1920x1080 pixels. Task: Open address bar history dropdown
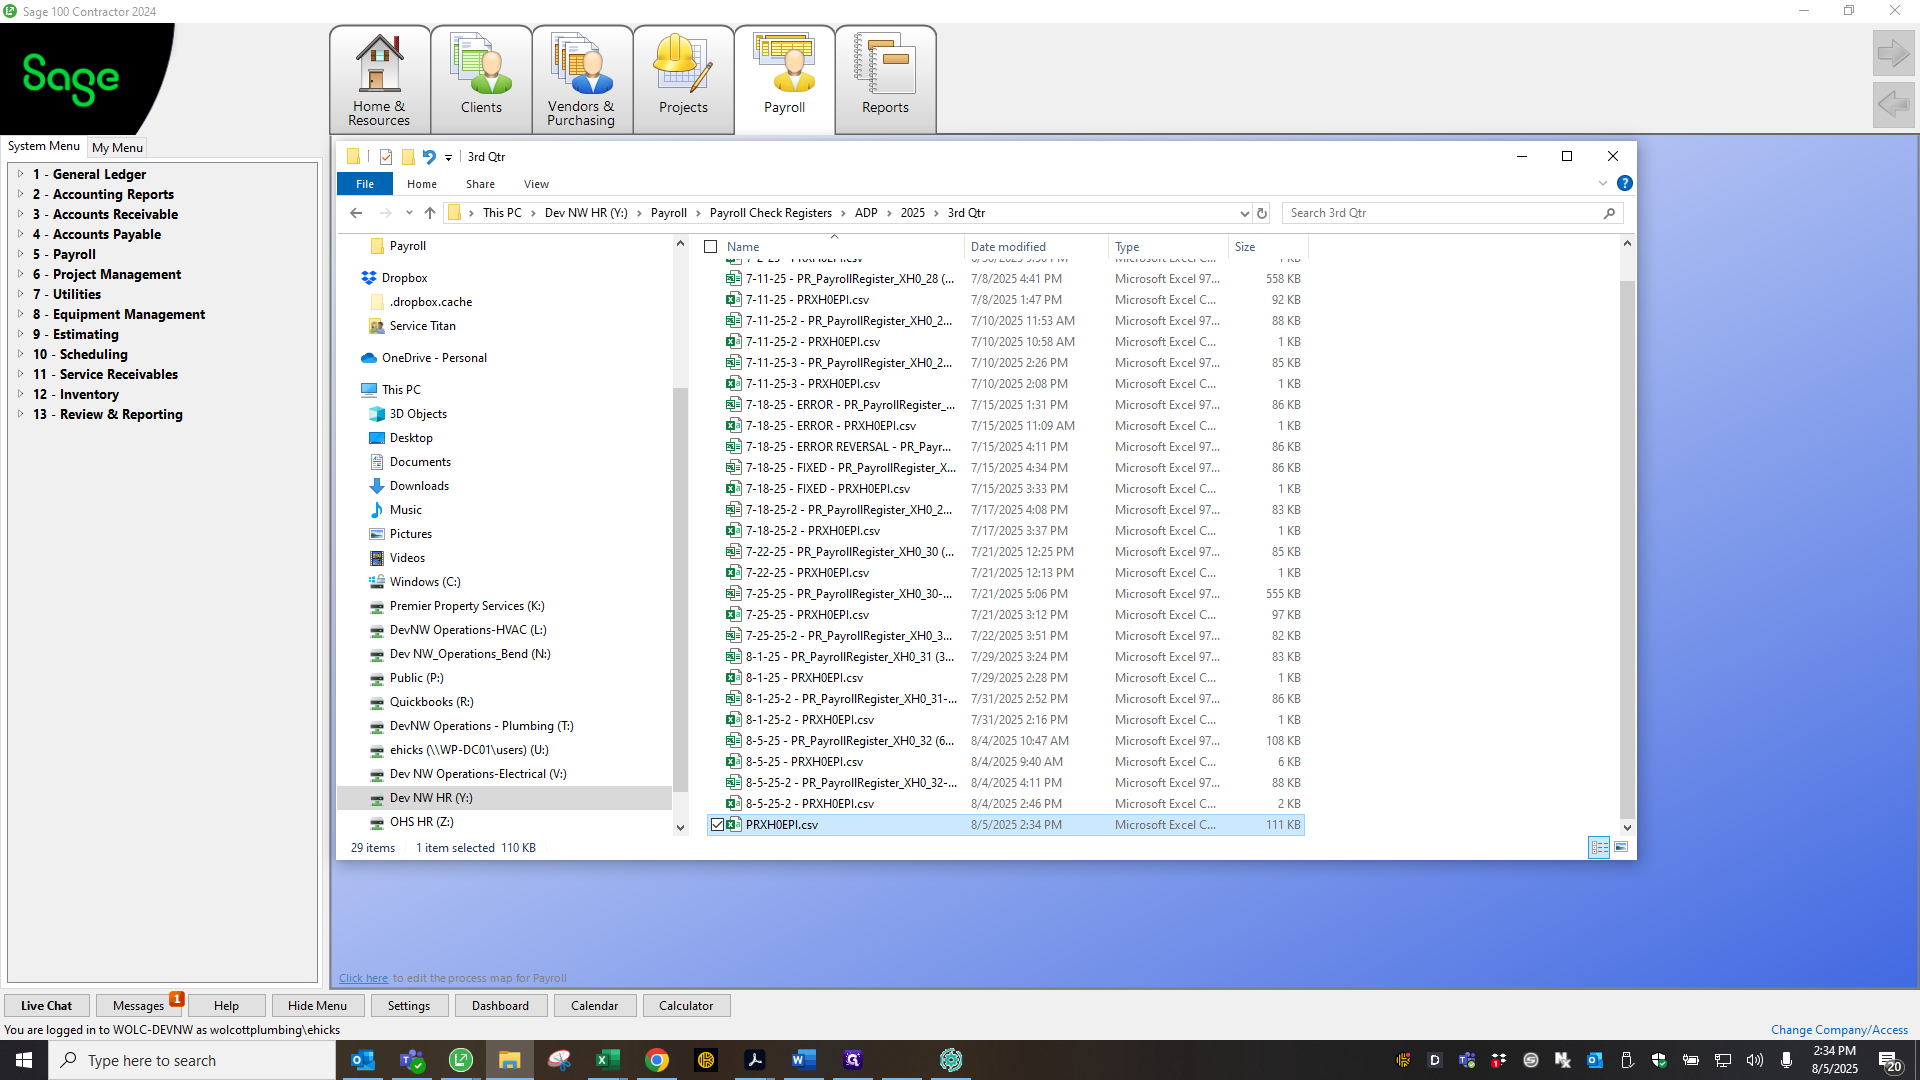tap(1244, 213)
